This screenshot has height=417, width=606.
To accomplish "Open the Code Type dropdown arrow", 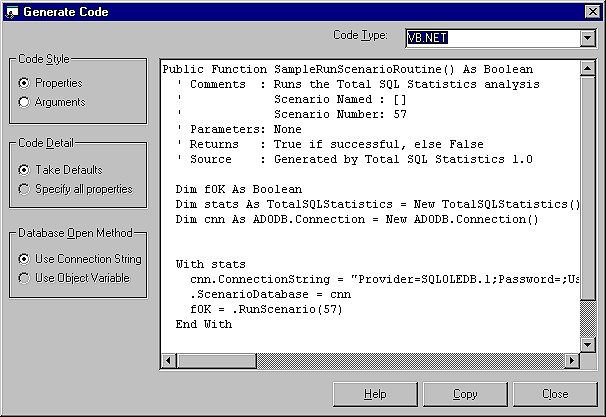I will tap(587, 38).
